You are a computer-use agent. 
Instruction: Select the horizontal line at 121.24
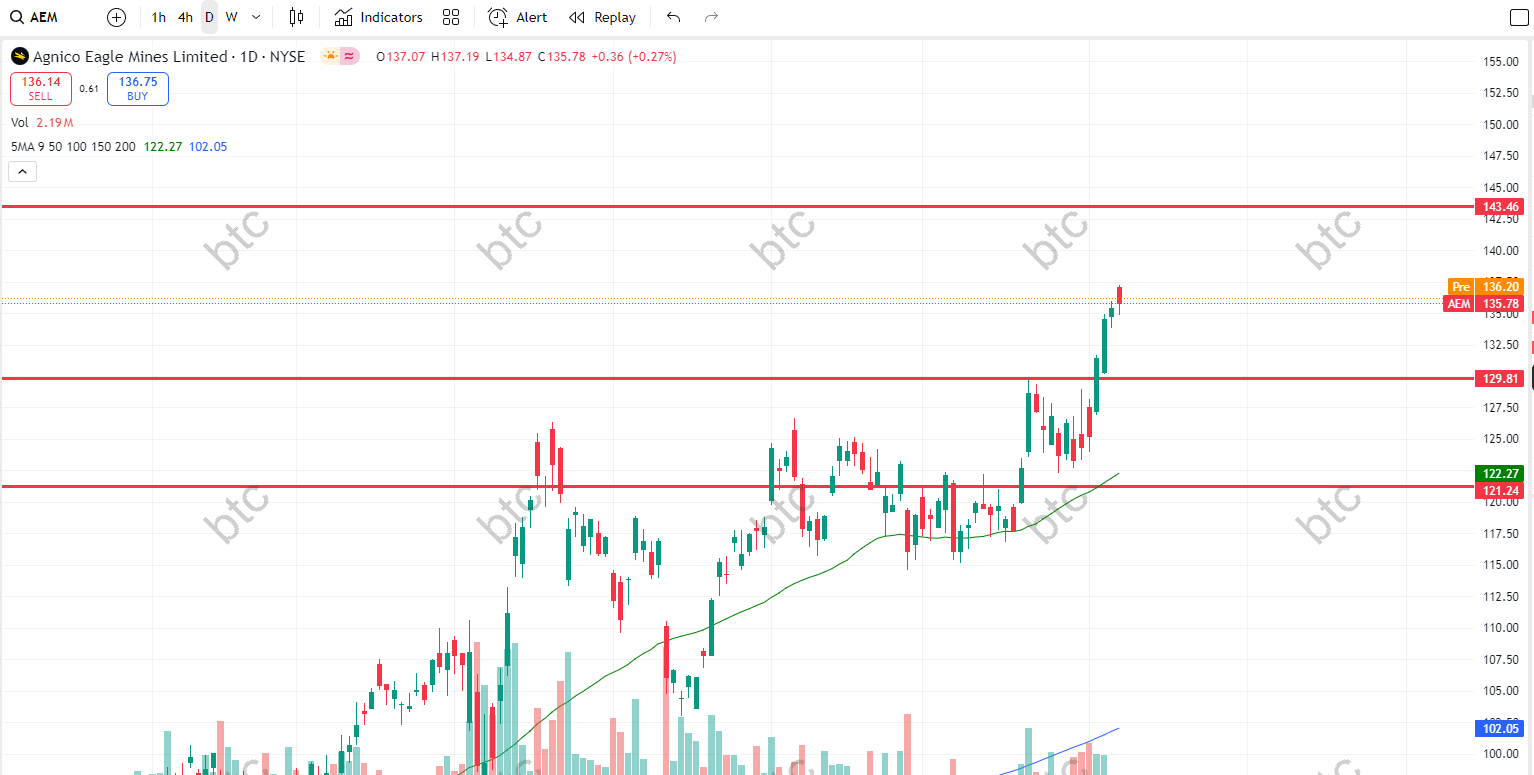click(x=738, y=487)
